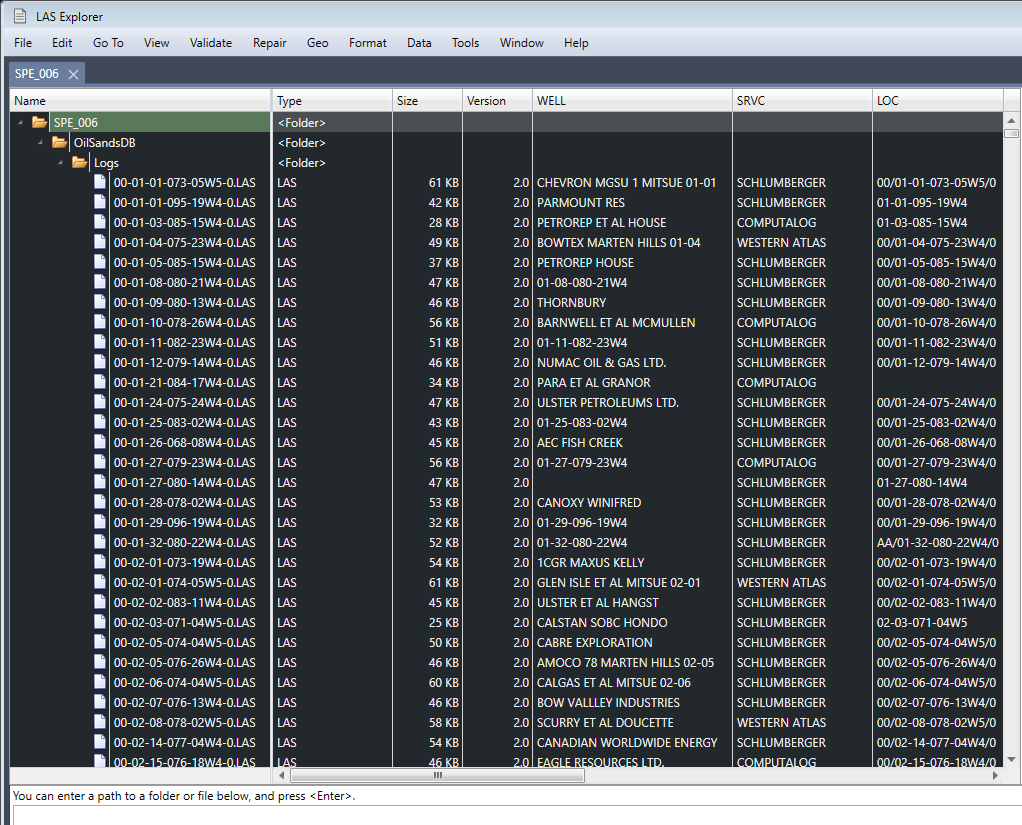This screenshot has height=825, width=1022.
Task: Click the horizontal scrollbar right arrow
Action: pos(995,775)
